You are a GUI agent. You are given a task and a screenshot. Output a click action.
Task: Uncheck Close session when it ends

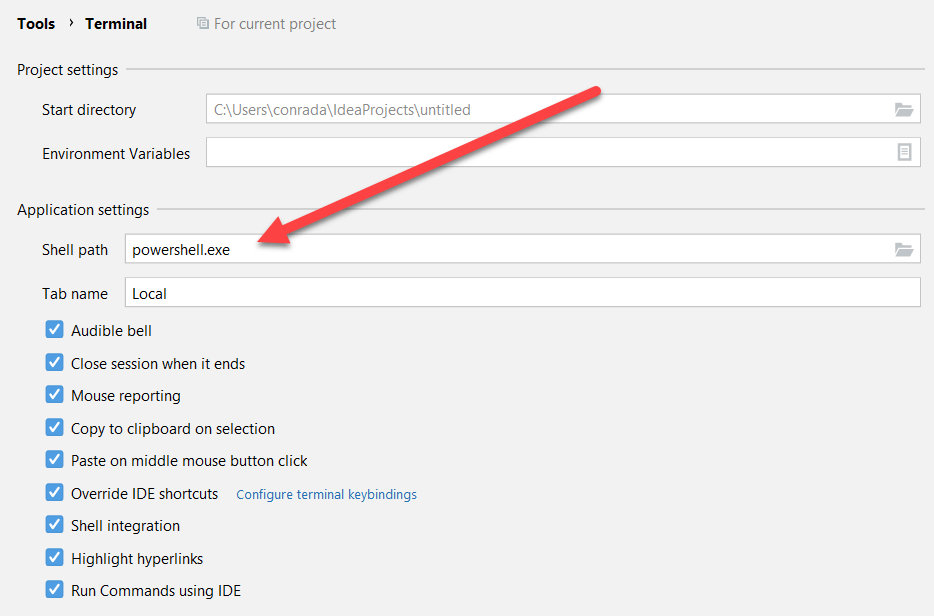click(55, 363)
